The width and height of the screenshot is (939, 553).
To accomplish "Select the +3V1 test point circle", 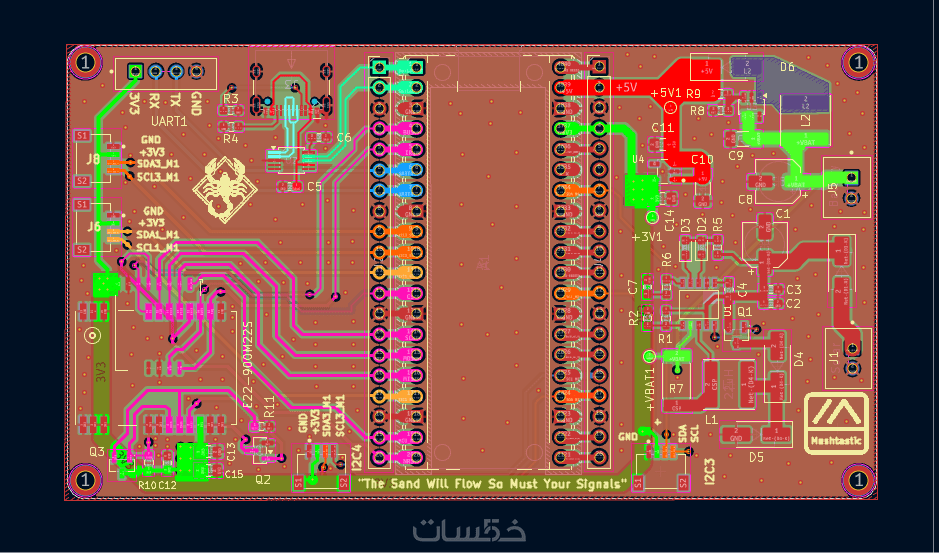I will coord(652,216).
